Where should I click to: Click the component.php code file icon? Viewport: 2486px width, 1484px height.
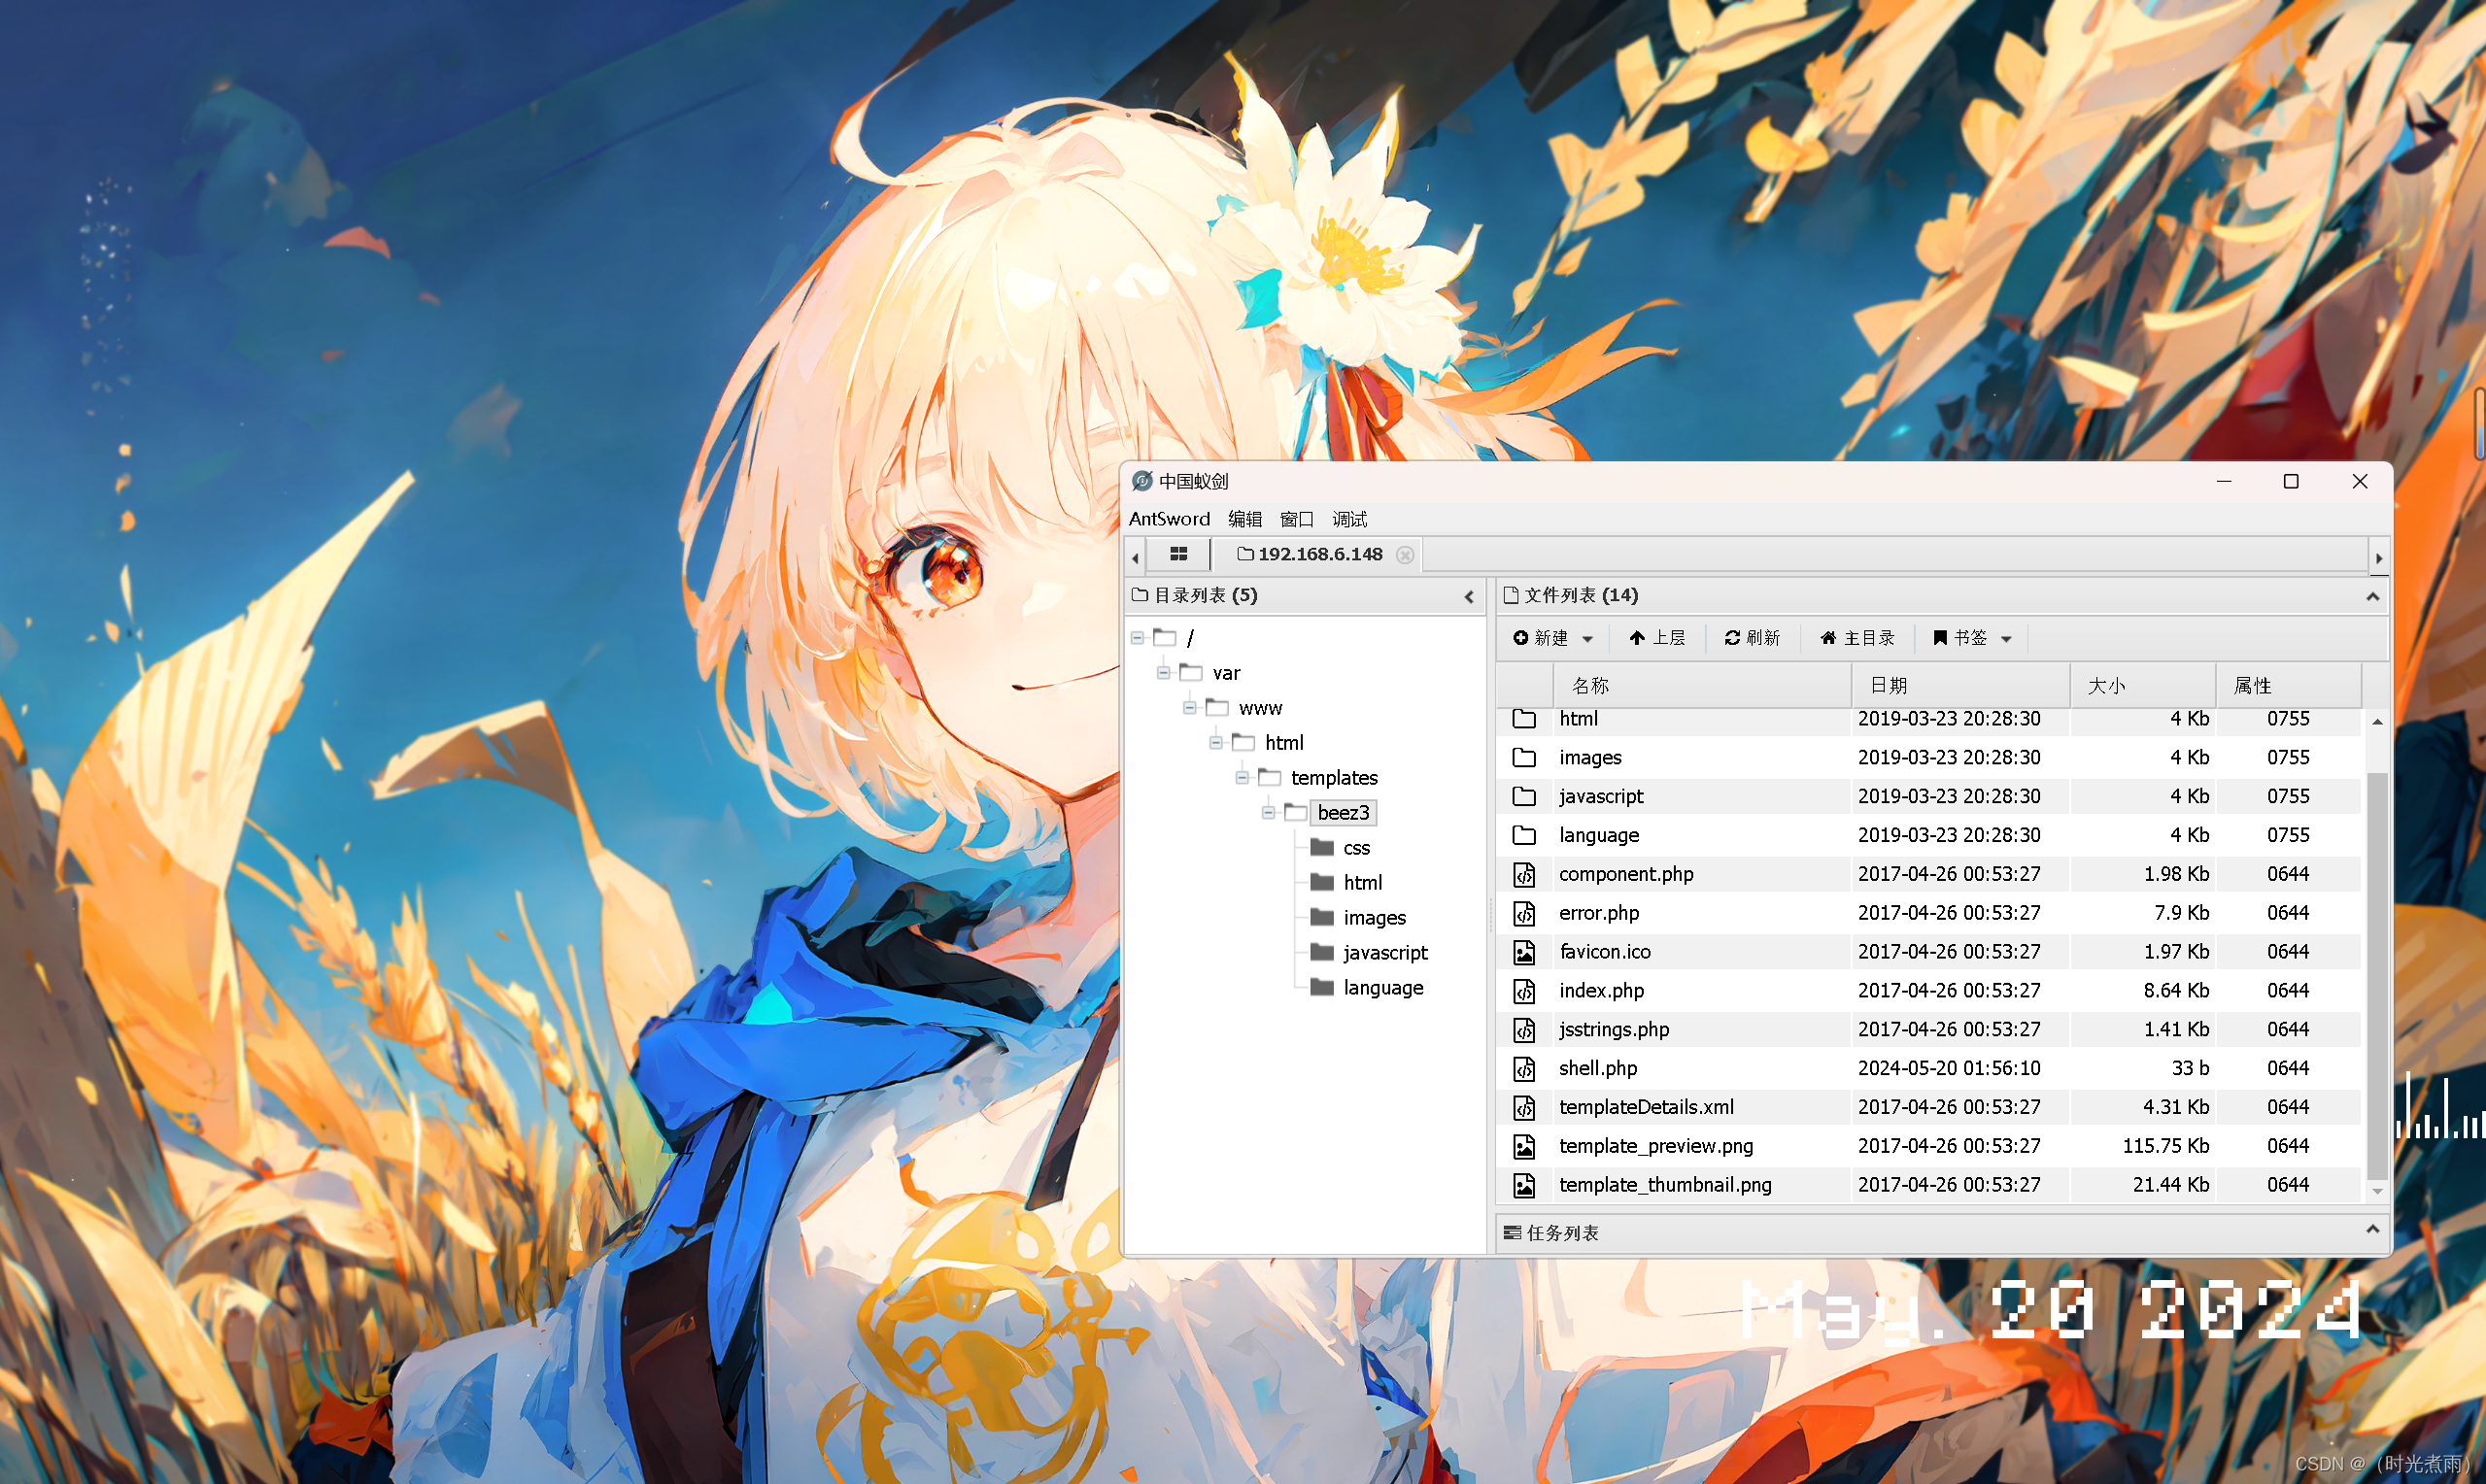tap(1524, 875)
